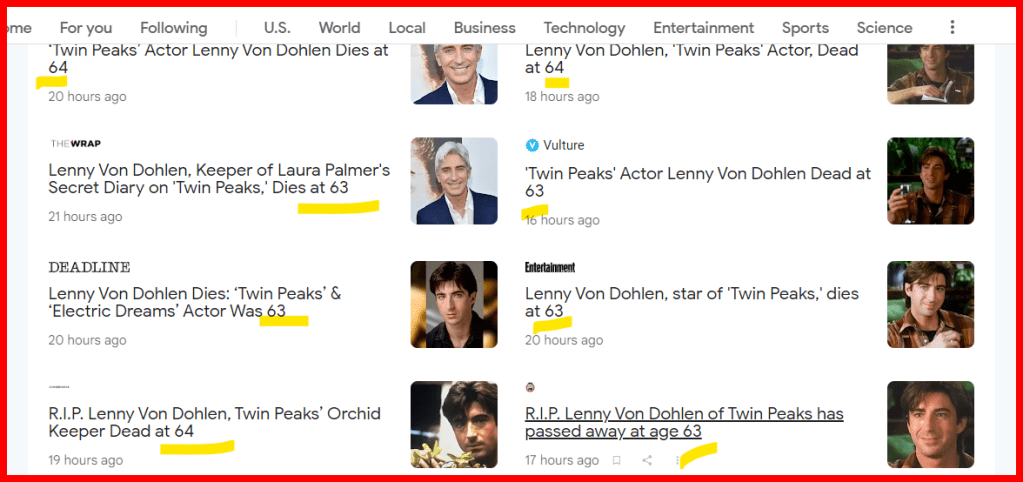Go to the Technology section
1023x482 pixels.
(584, 28)
